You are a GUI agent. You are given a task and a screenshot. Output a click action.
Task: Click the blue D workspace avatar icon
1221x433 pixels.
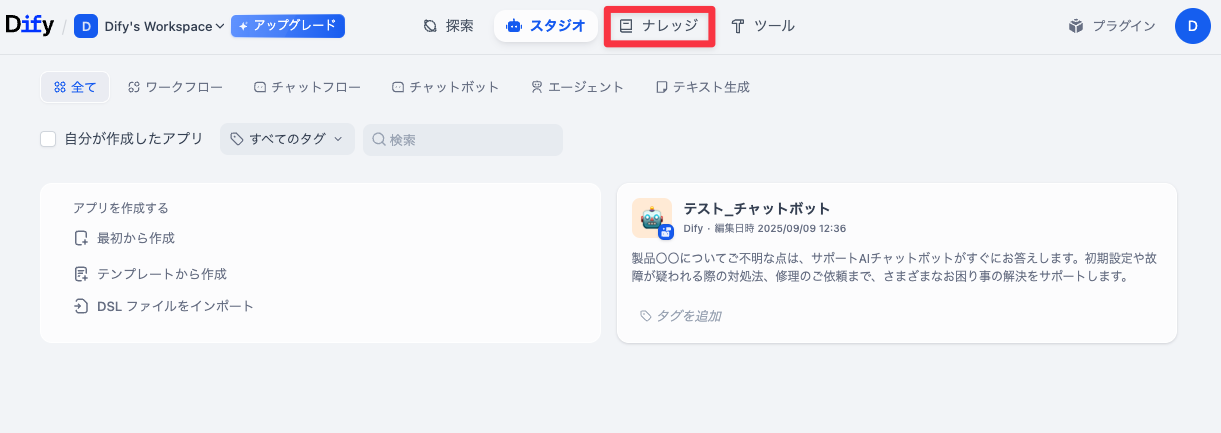[x=86, y=26]
